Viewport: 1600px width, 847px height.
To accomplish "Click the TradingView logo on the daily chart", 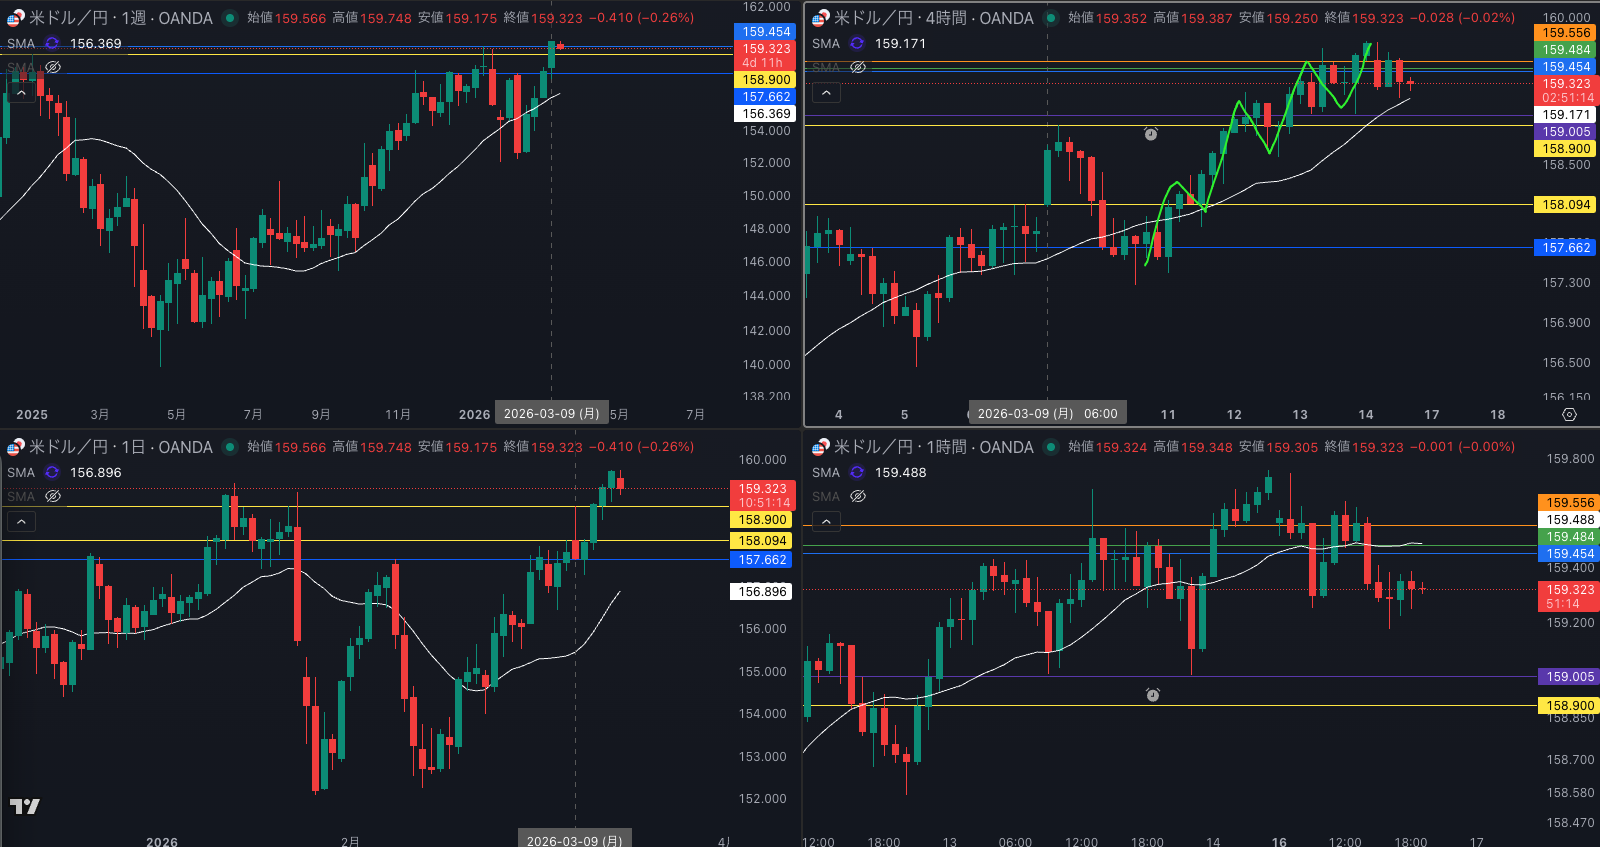I will click(25, 806).
